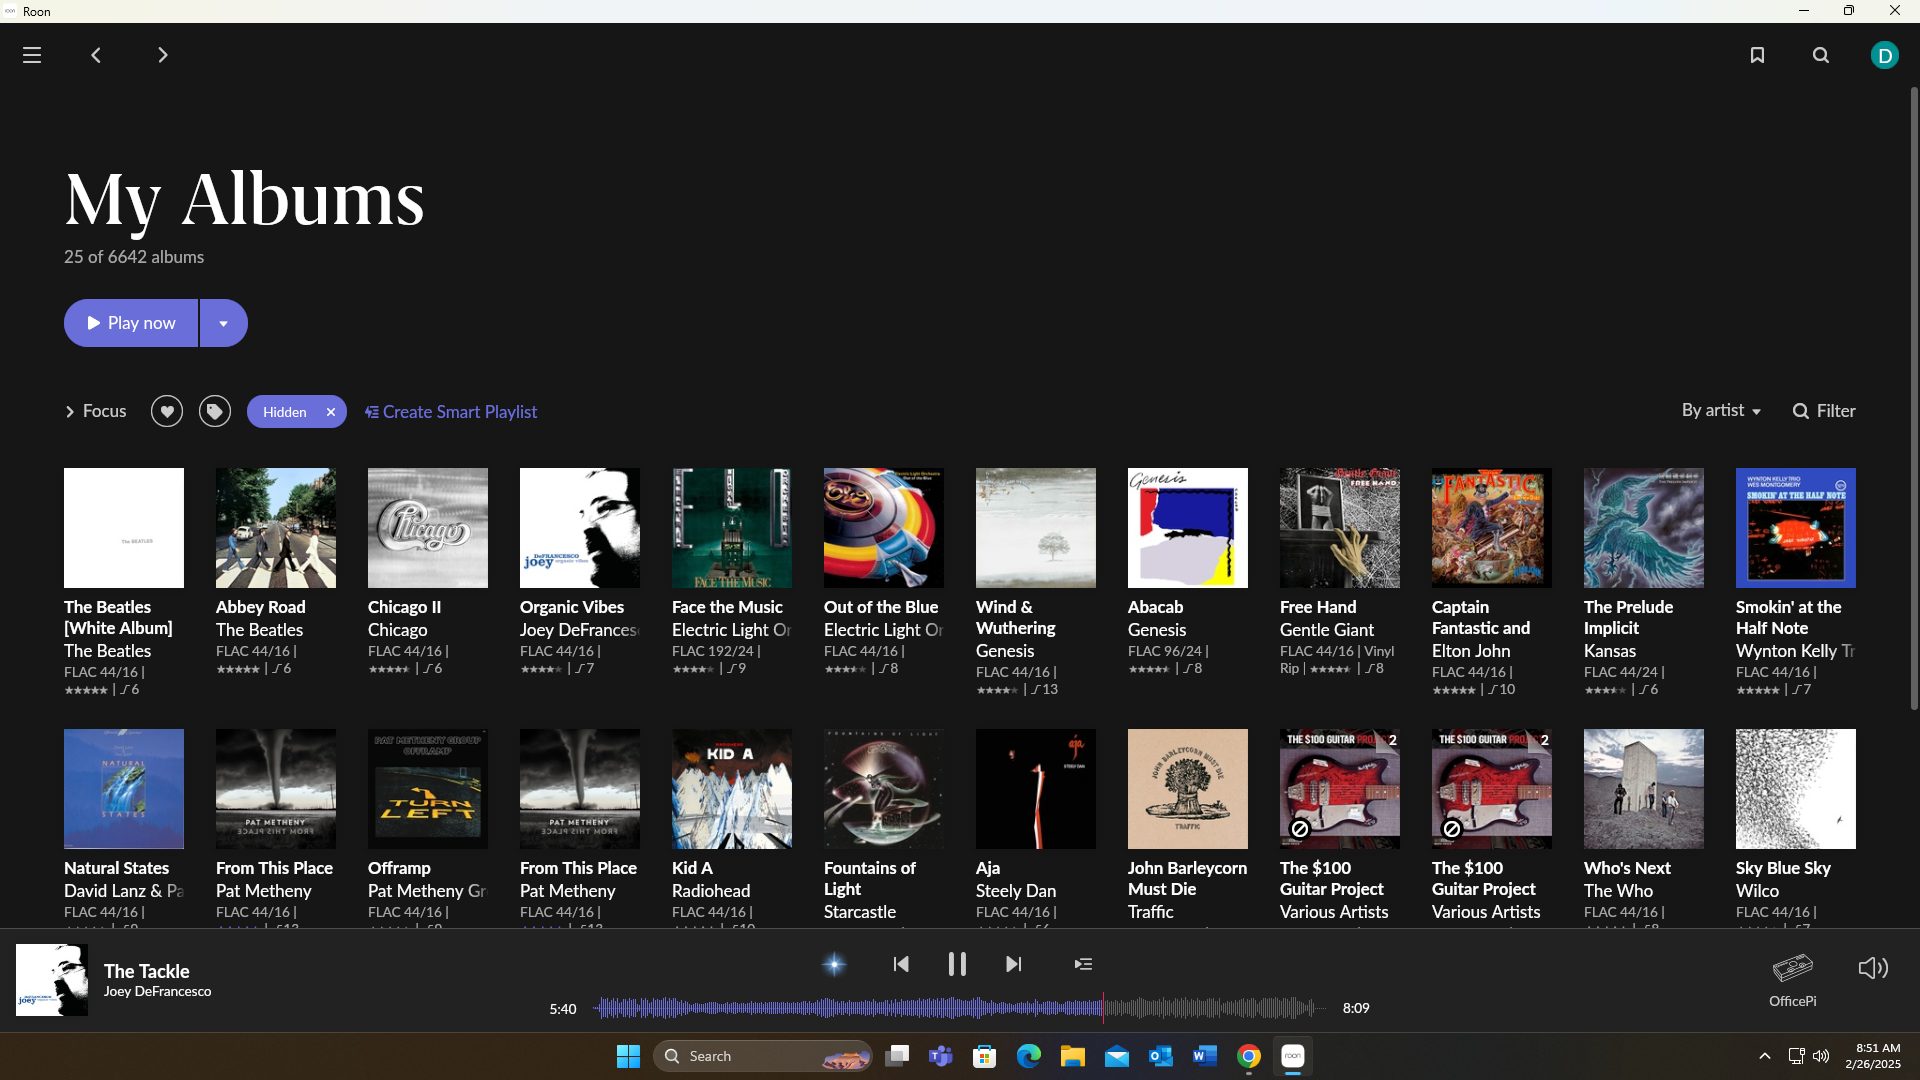The height and width of the screenshot is (1080, 1920).
Task: Open Natural States album cover
Action: 124,789
